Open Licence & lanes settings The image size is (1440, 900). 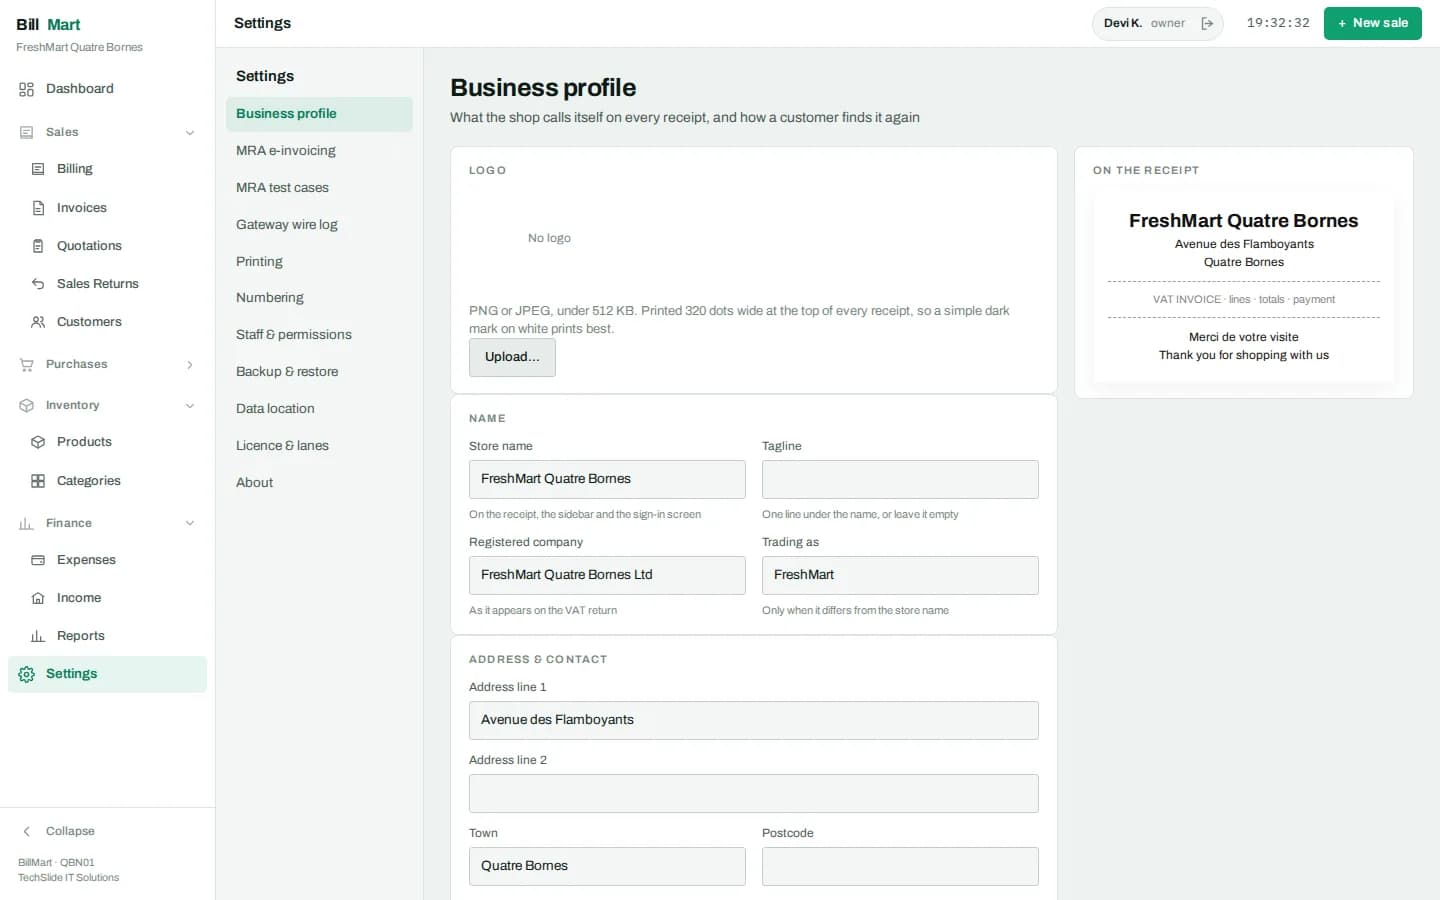pos(319,446)
